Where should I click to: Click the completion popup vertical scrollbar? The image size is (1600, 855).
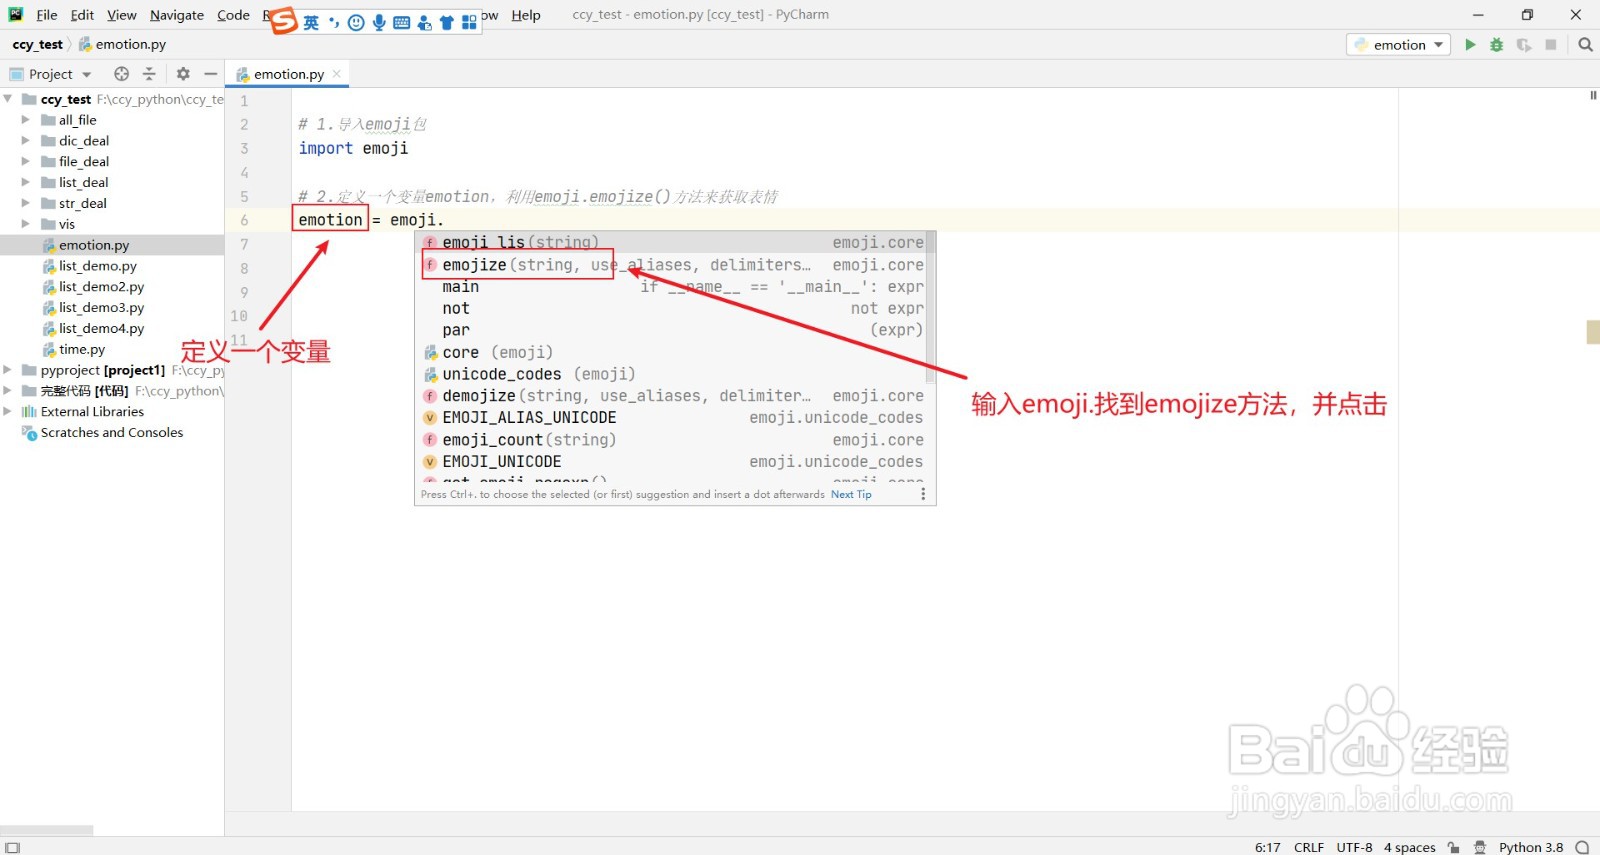pos(931,308)
